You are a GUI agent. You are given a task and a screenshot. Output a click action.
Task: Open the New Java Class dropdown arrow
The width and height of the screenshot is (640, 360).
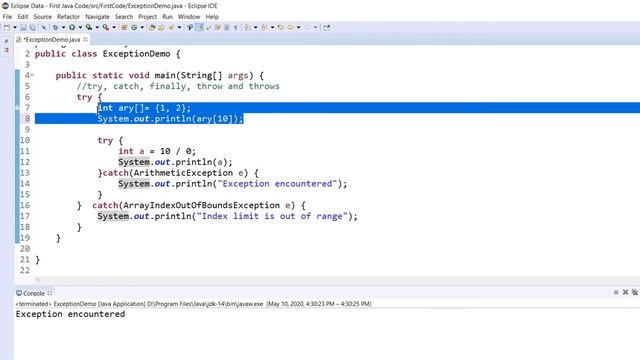click(142, 27)
